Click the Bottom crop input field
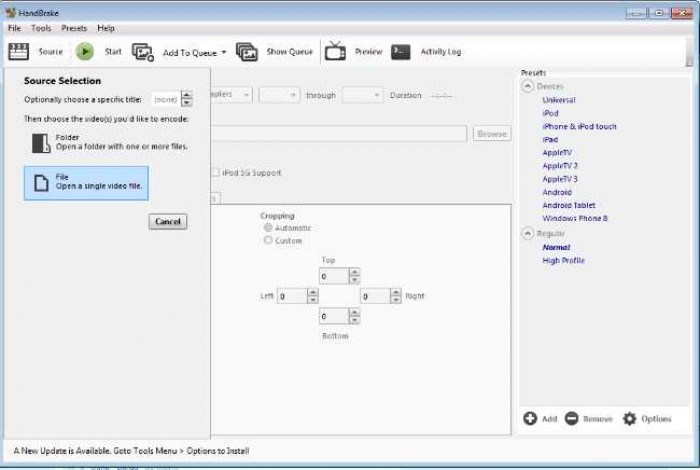700x470 pixels. [x=334, y=316]
